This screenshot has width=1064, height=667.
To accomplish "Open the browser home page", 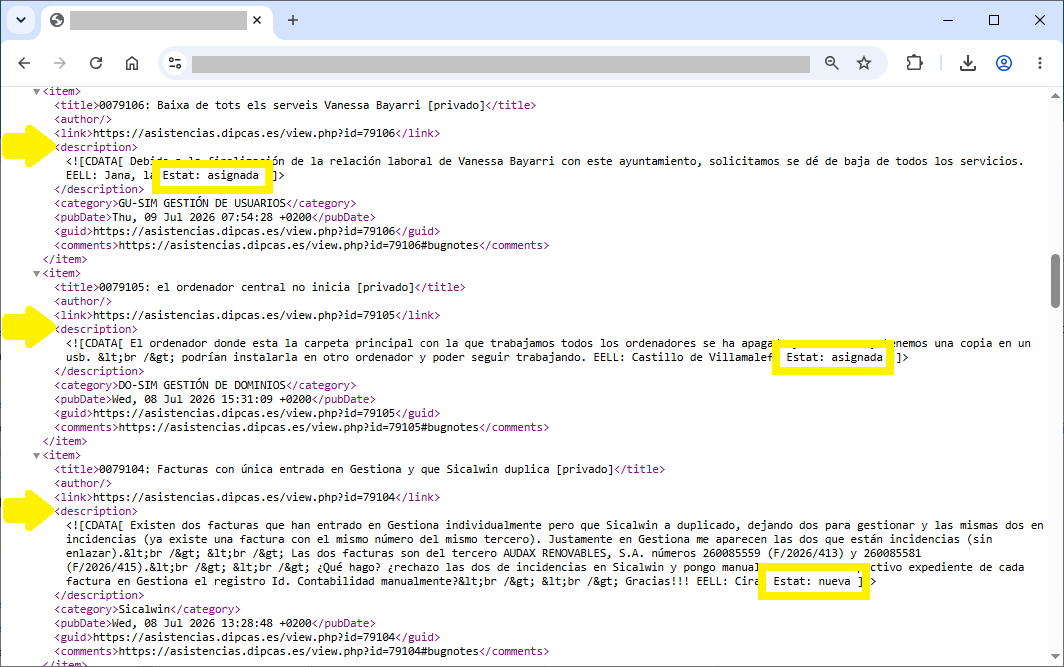I will 132,63.
